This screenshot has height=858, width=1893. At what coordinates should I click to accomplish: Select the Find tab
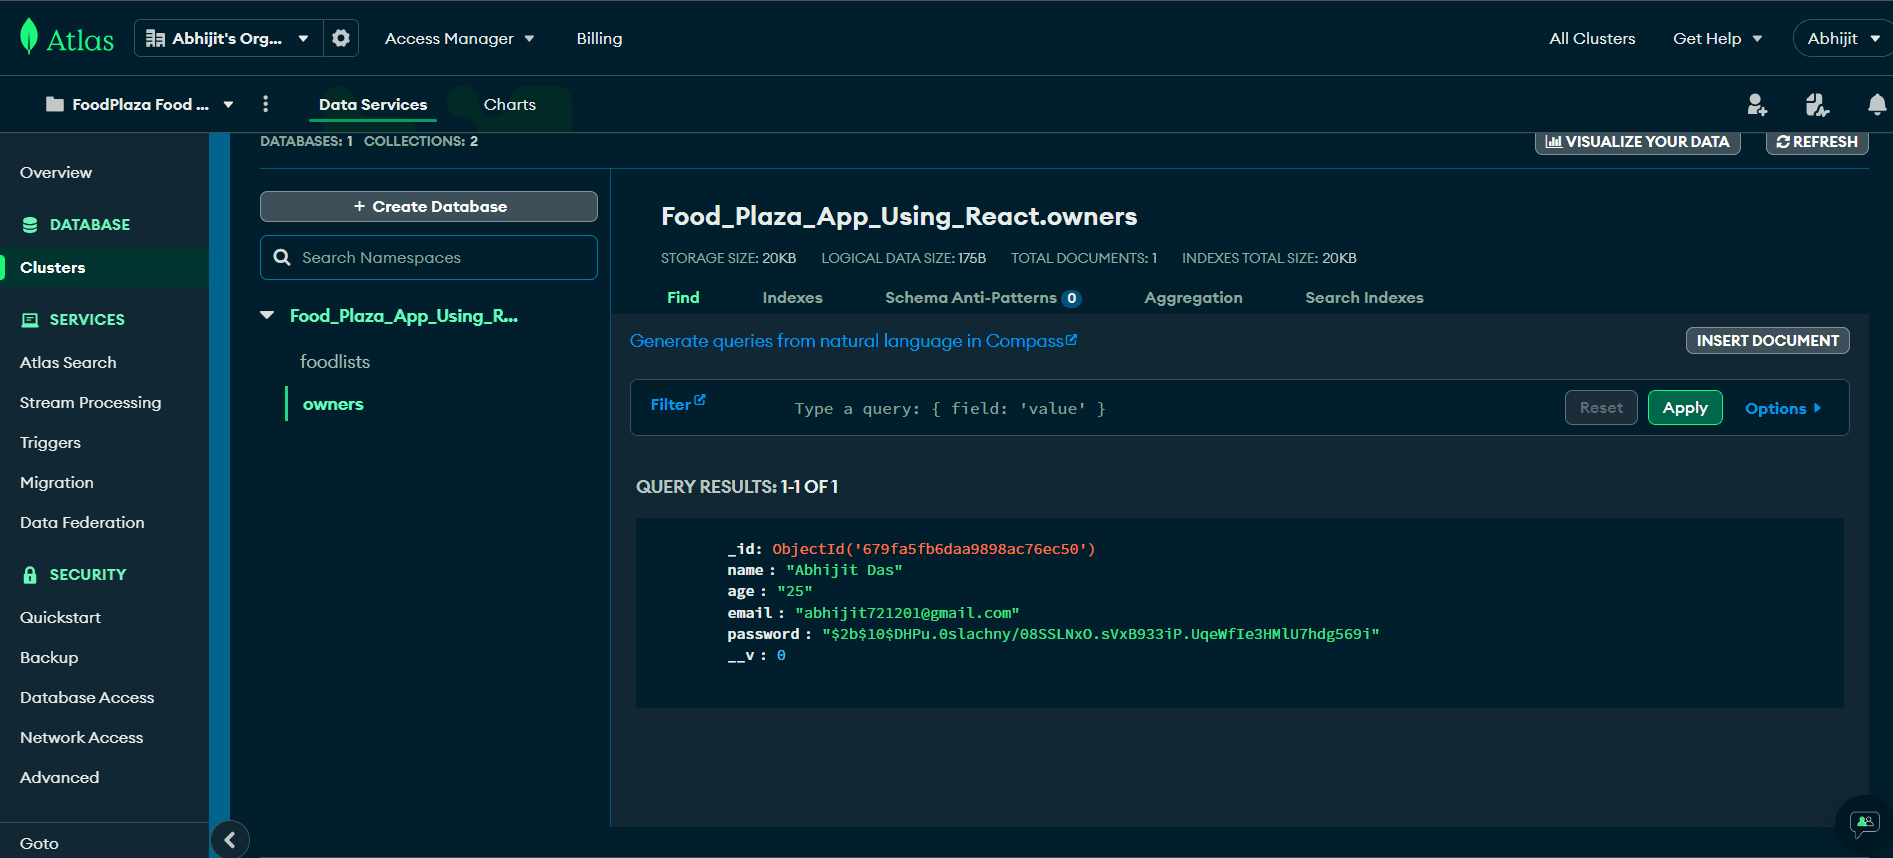[683, 297]
